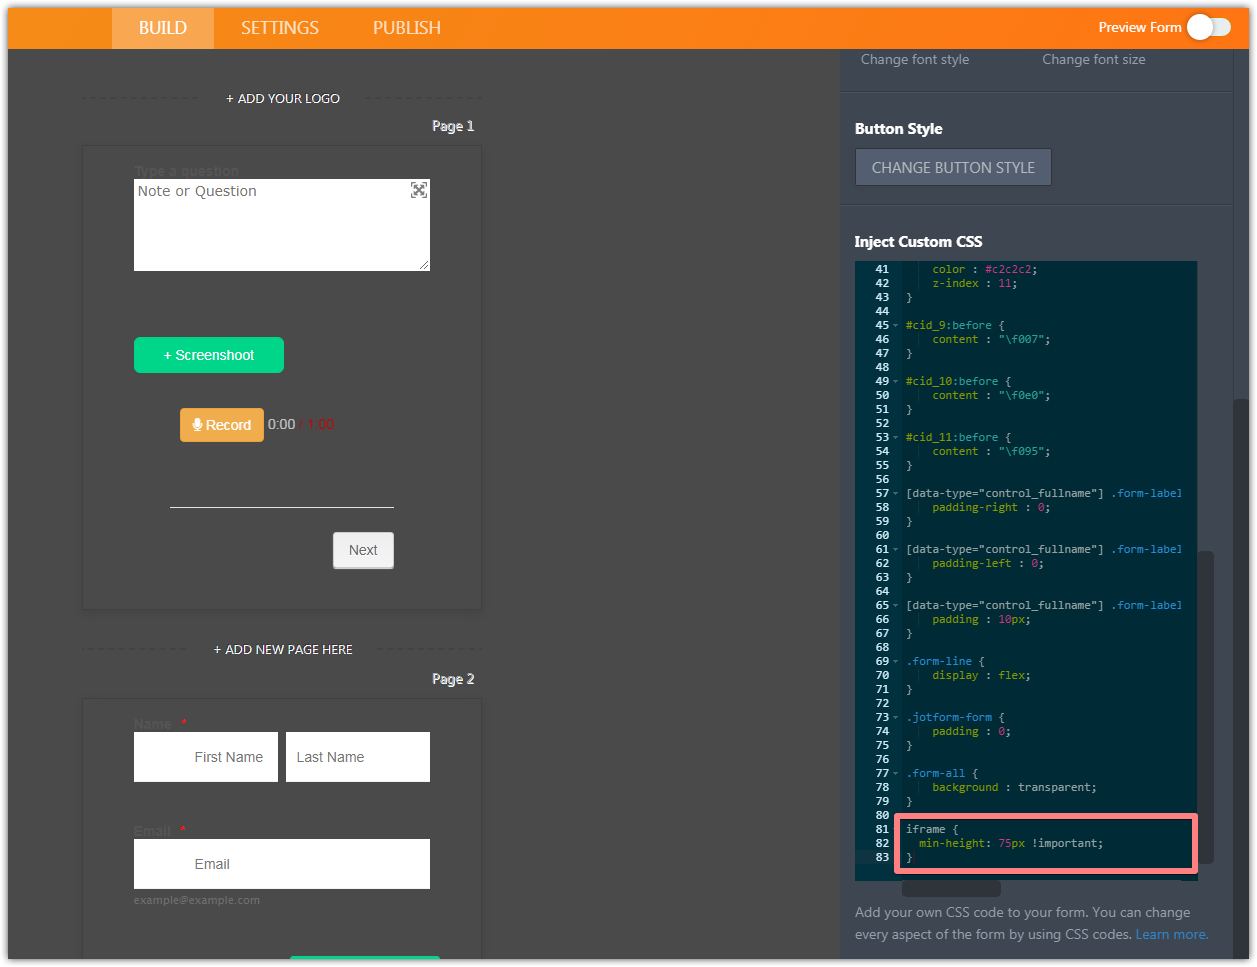Click the CSS editor horizontal scrollbar
This screenshot has width=1257, height=967.
[x=951, y=889]
